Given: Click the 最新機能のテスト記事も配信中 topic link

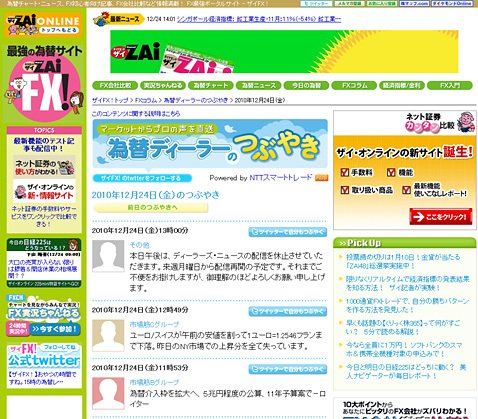Looking at the screenshot, I should coord(44,145).
